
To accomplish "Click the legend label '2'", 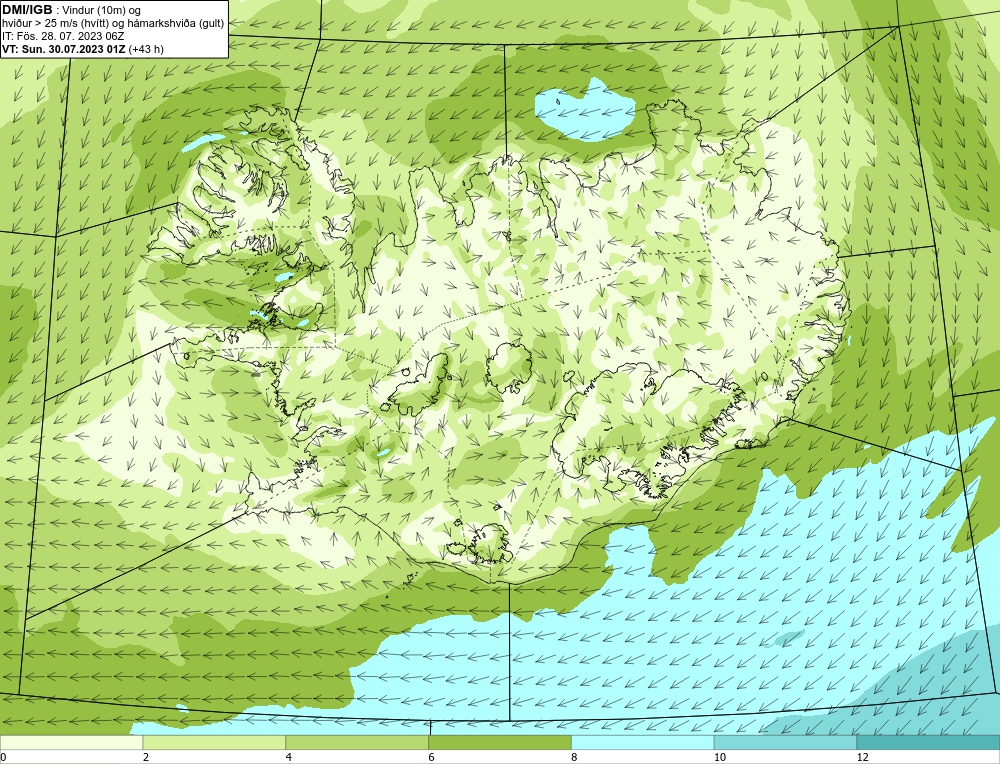I will (146, 758).
